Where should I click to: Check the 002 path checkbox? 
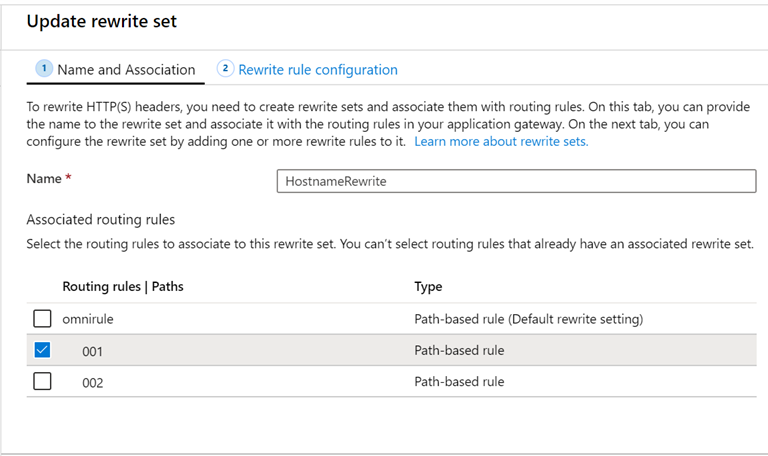(x=42, y=381)
